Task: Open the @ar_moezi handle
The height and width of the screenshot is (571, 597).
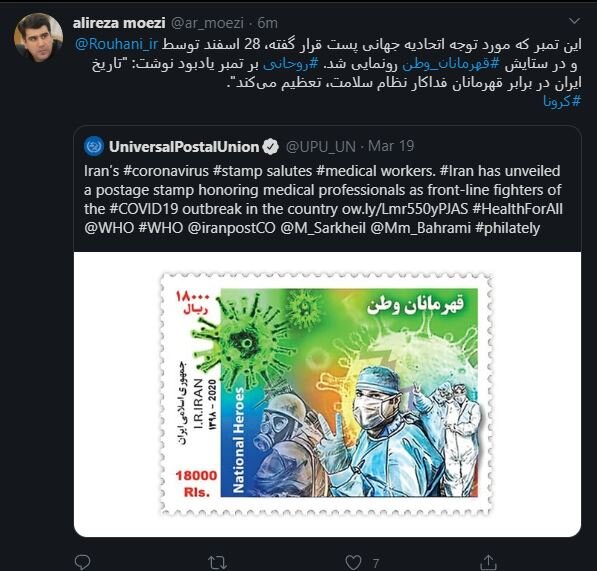Action: [x=208, y=23]
